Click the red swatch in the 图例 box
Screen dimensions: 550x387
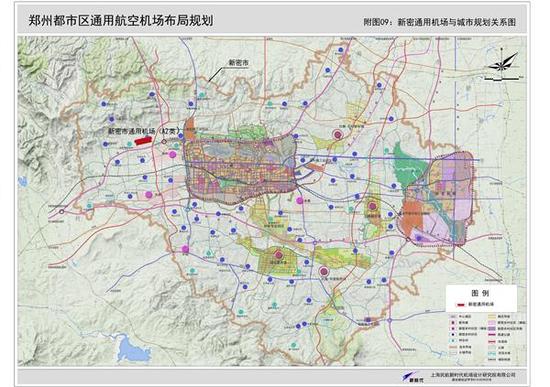click(x=460, y=305)
